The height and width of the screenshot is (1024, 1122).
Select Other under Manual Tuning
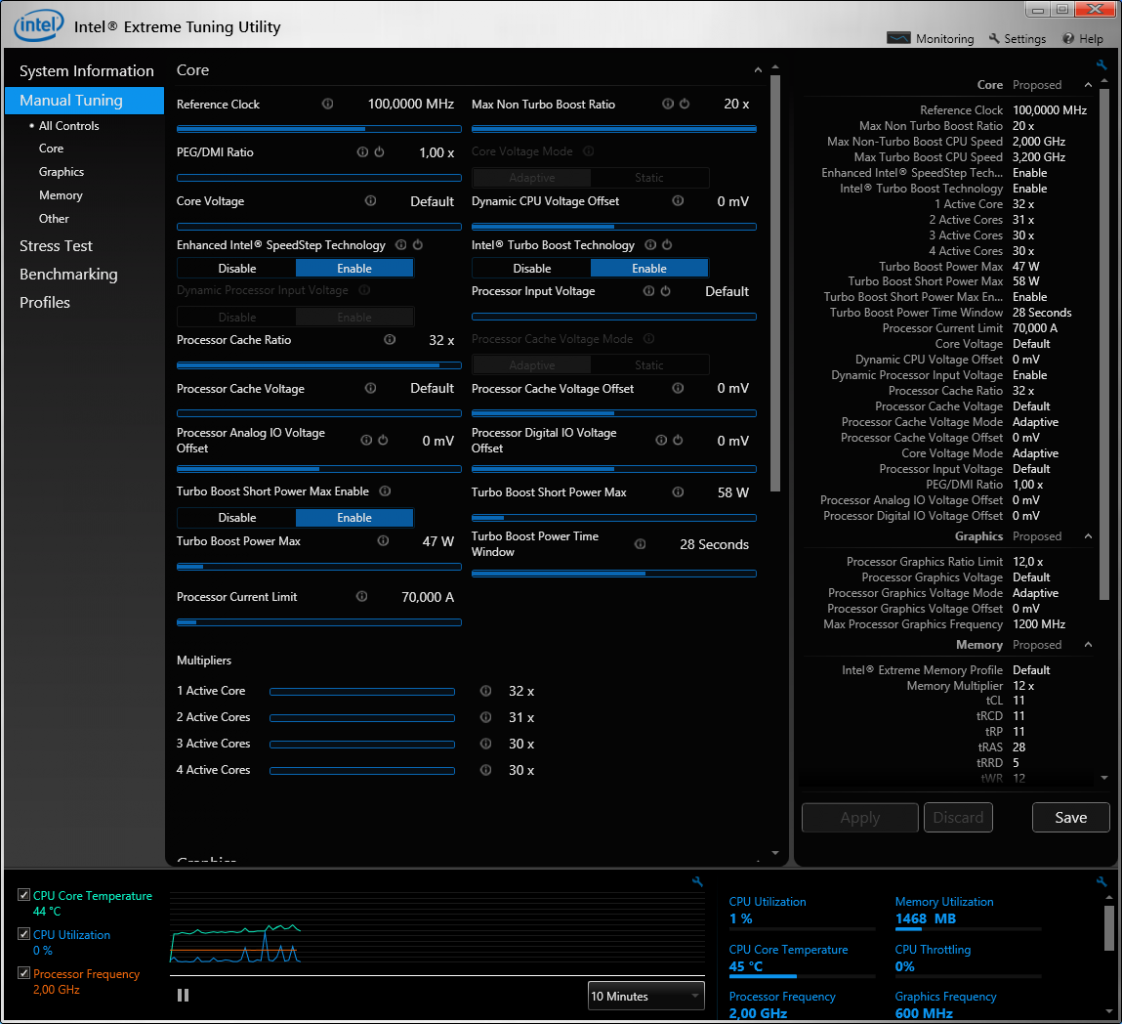coord(54,219)
